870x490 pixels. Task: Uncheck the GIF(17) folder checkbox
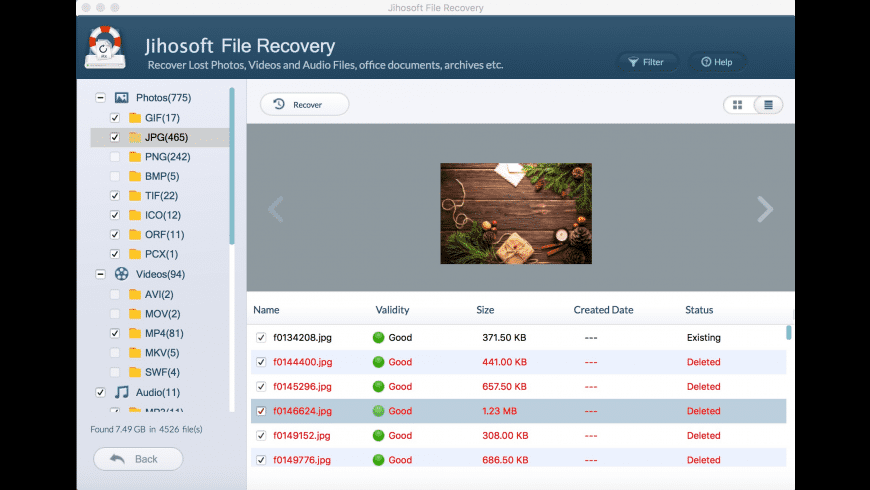(x=115, y=118)
